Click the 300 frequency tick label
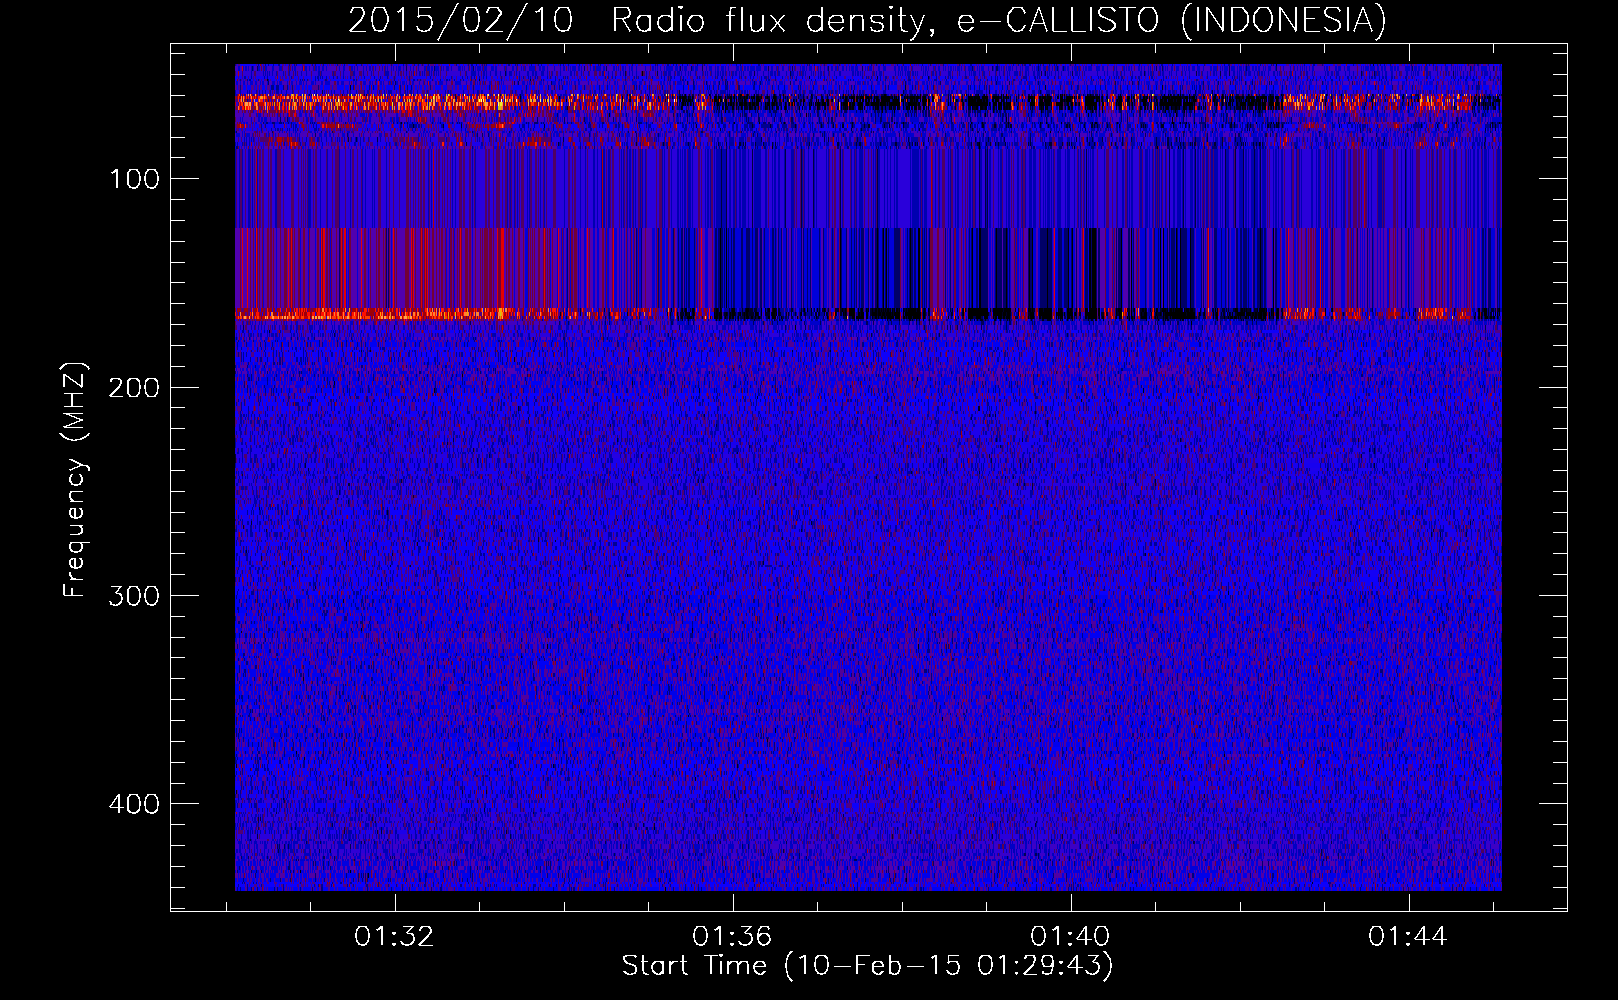Screen dimensions: 1618x1000 coord(134,596)
